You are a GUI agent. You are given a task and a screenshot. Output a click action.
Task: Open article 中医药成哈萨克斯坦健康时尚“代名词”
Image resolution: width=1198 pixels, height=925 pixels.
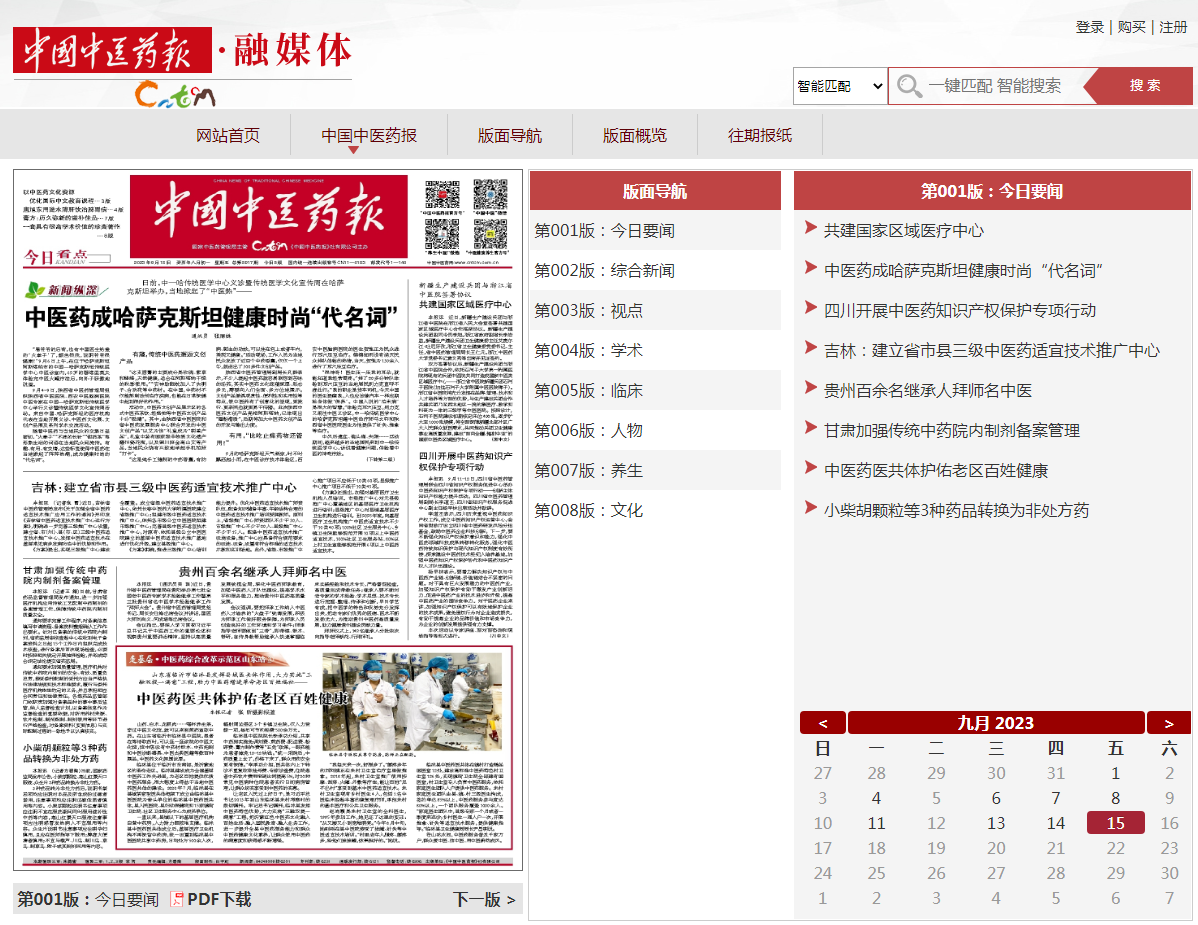point(963,270)
